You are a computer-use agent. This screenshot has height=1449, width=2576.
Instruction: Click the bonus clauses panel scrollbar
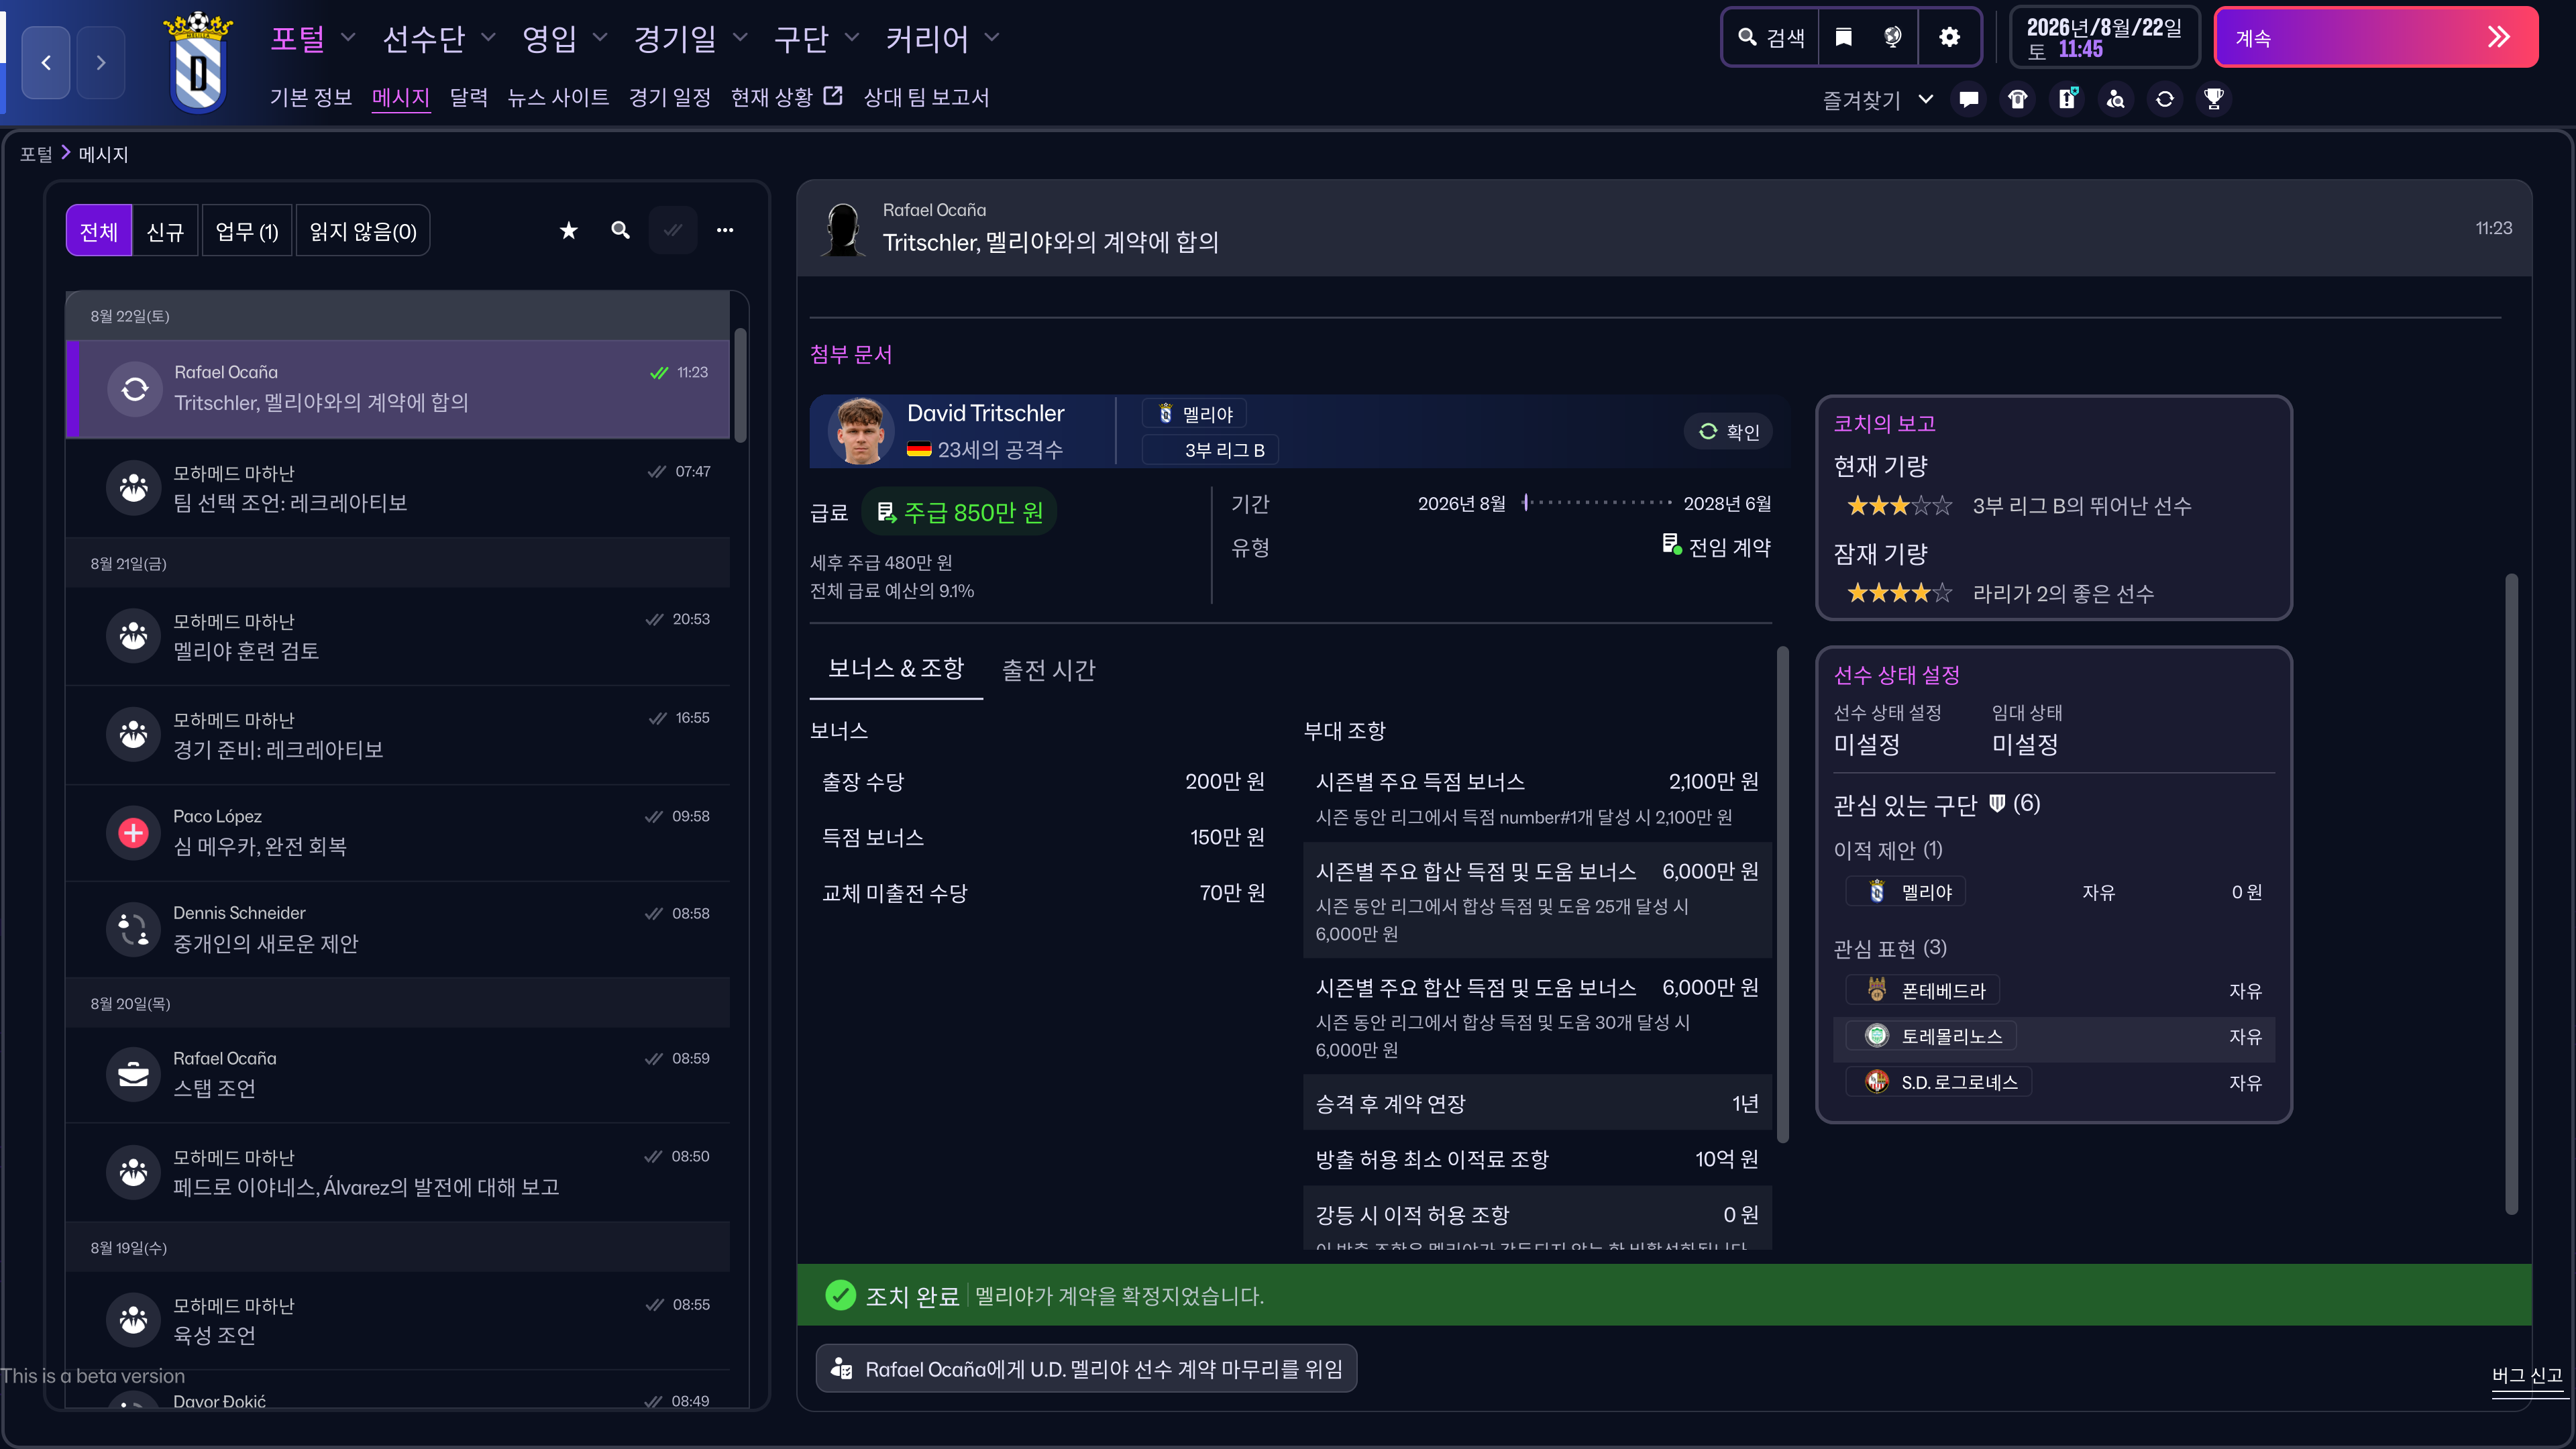(x=1782, y=895)
